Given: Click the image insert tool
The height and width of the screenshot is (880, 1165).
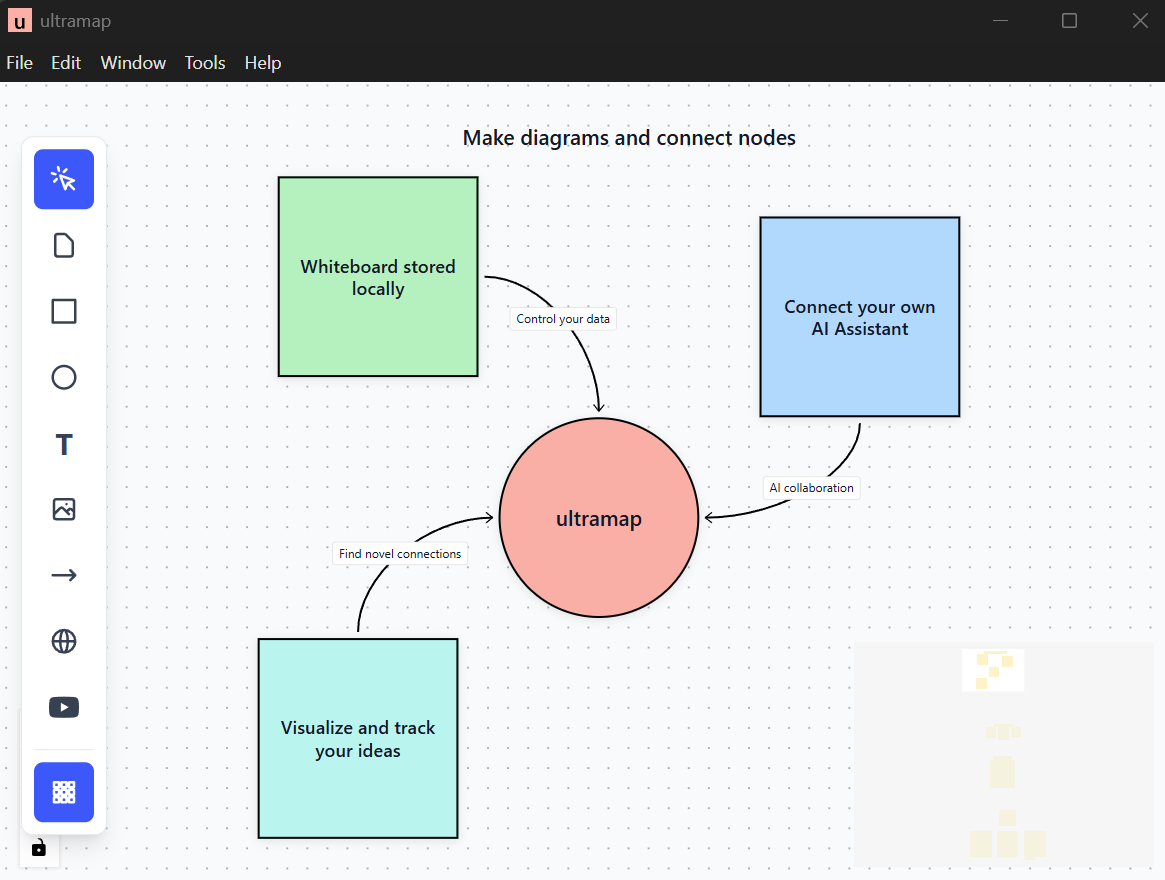Looking at the screenshot, I should click(x=64, y=509).
